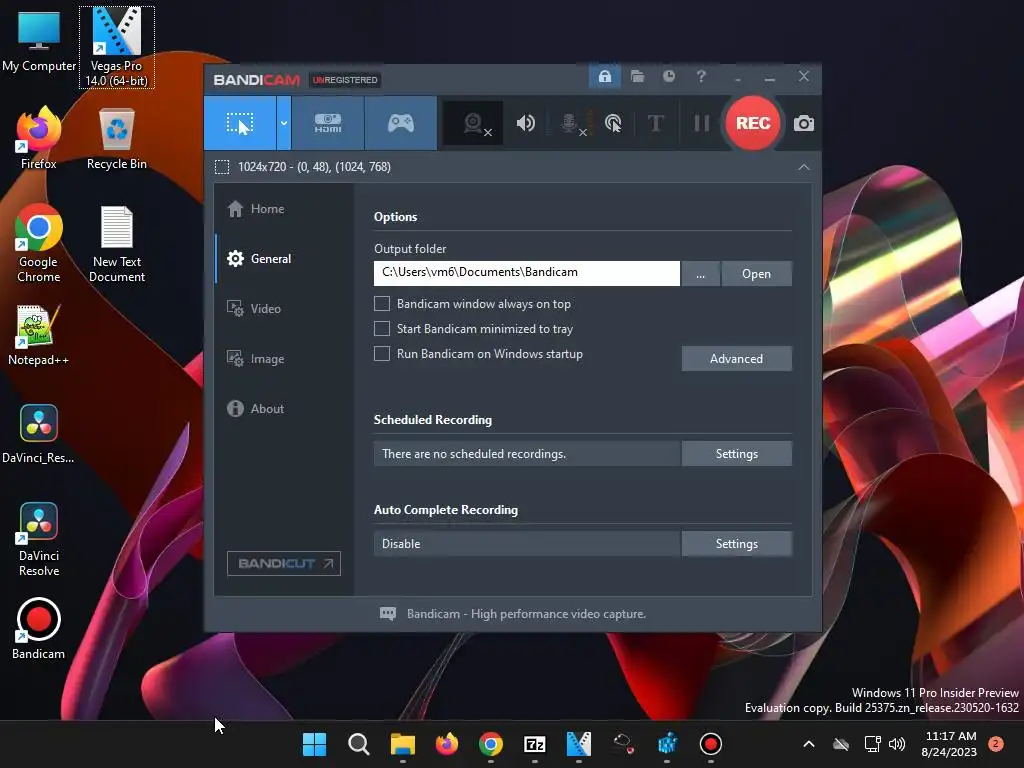Select Recycle Bin desktop icon
Image resolution: width=1024 pixels, height=768 pixels.
[117, 138]
